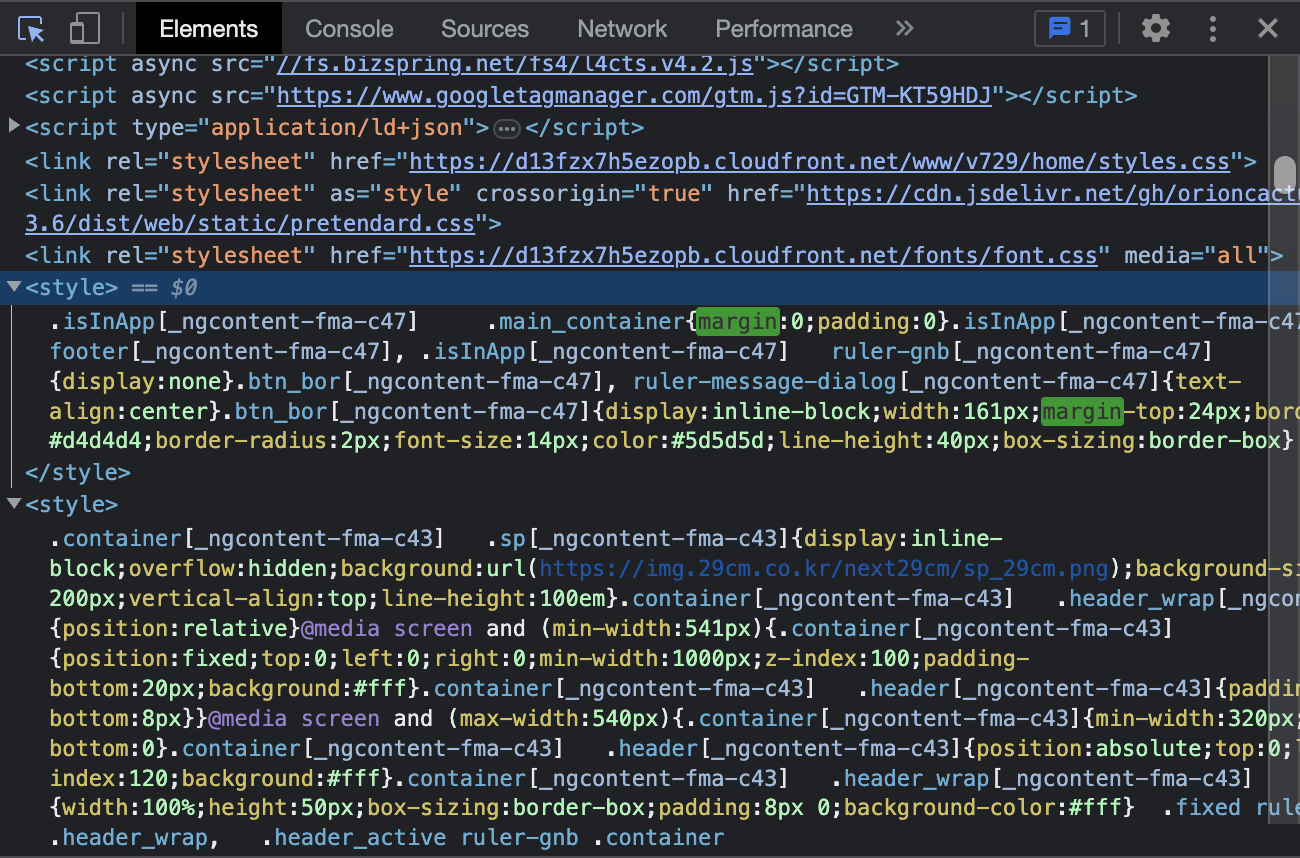1300x858 pixels.
Task: Click the {display:none} rule text
Action: 141,382
